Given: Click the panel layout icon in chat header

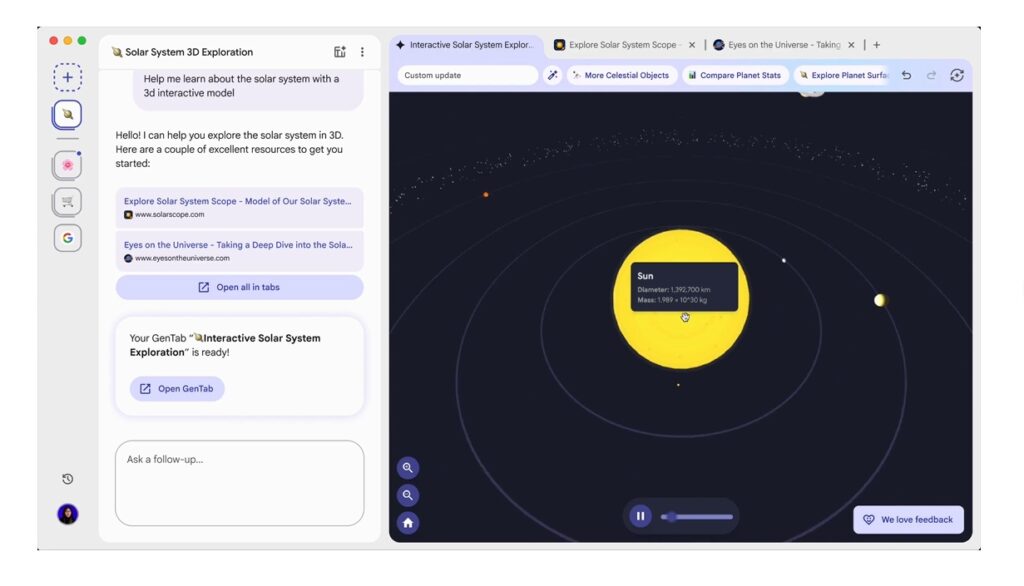Looking at the screenshot, I should [x=340, y=52].
